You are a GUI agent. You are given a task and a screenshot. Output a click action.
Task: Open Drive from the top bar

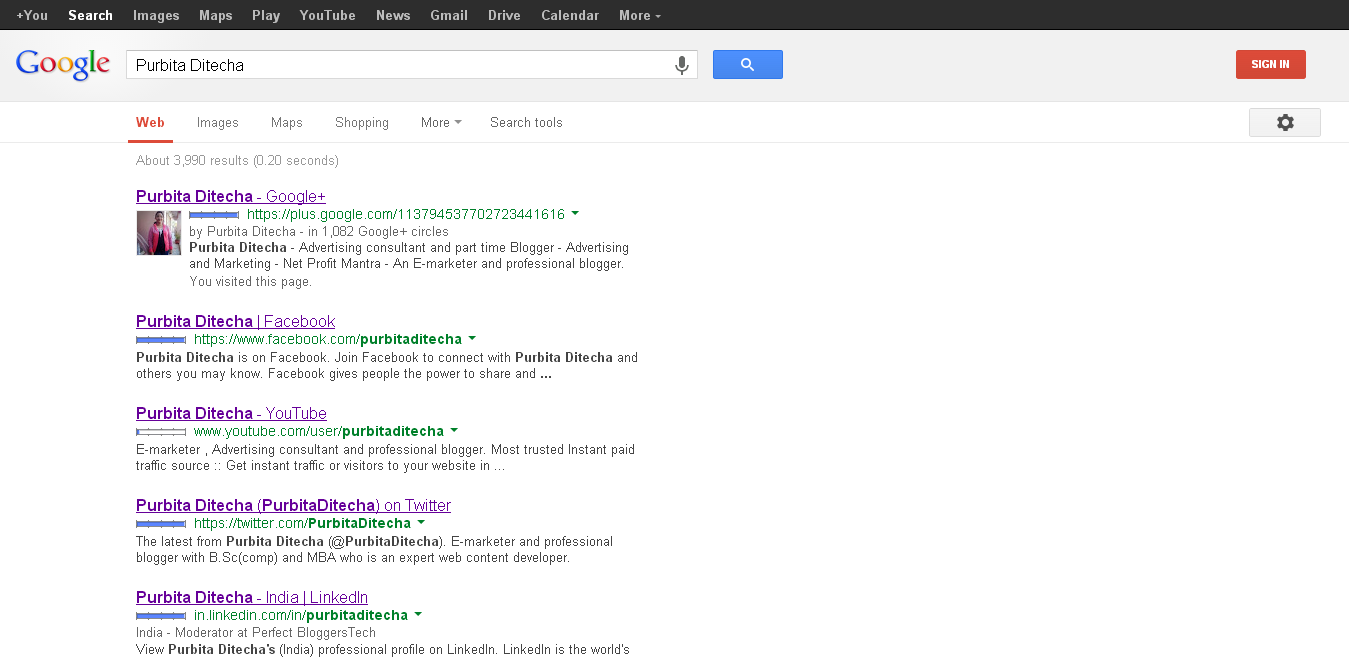point(504,15)
